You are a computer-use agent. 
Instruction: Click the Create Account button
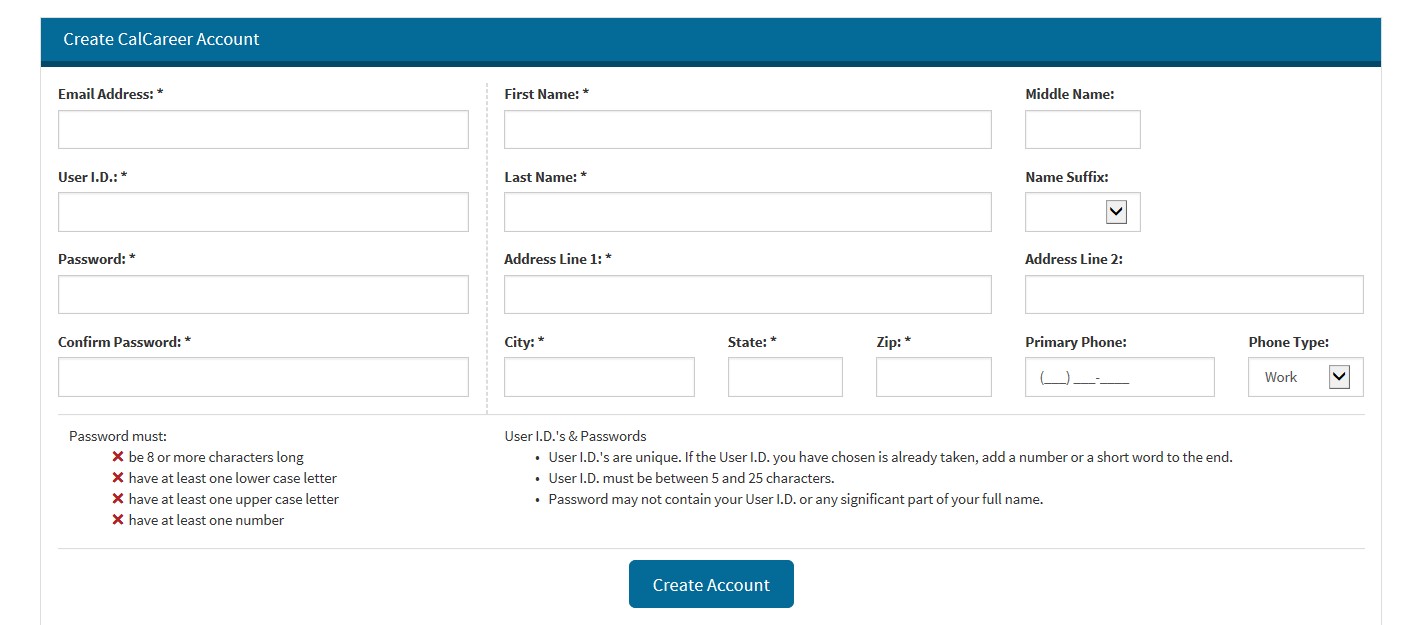(x=711, y=584)
